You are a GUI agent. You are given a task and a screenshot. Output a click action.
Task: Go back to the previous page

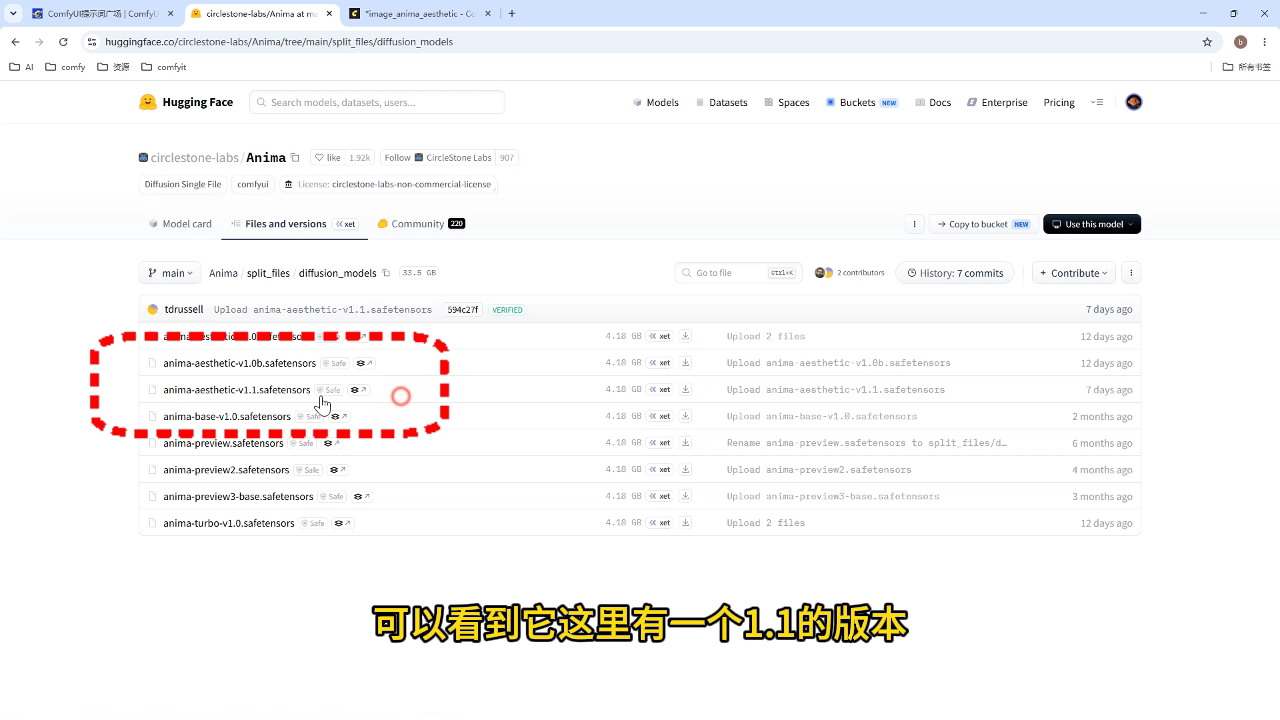click(x=15, y=42)
